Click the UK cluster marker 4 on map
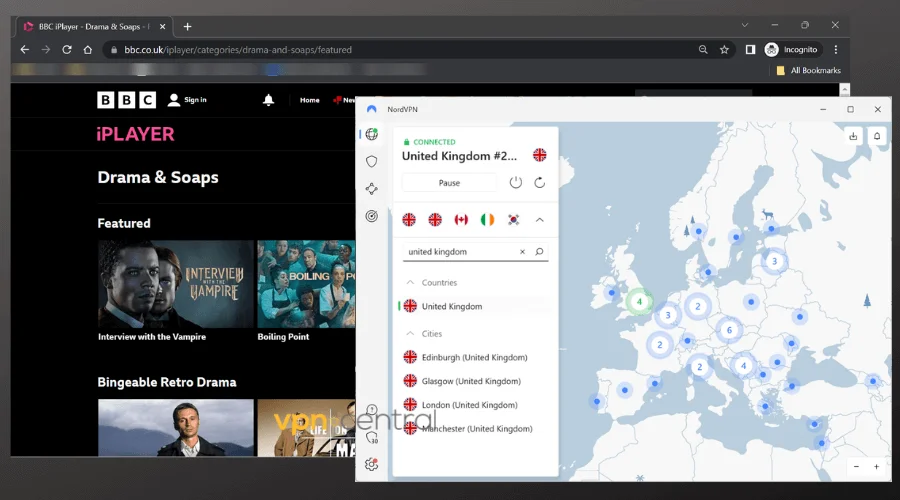The height and width of the screenshot is (500, 900). pos(639,301)
